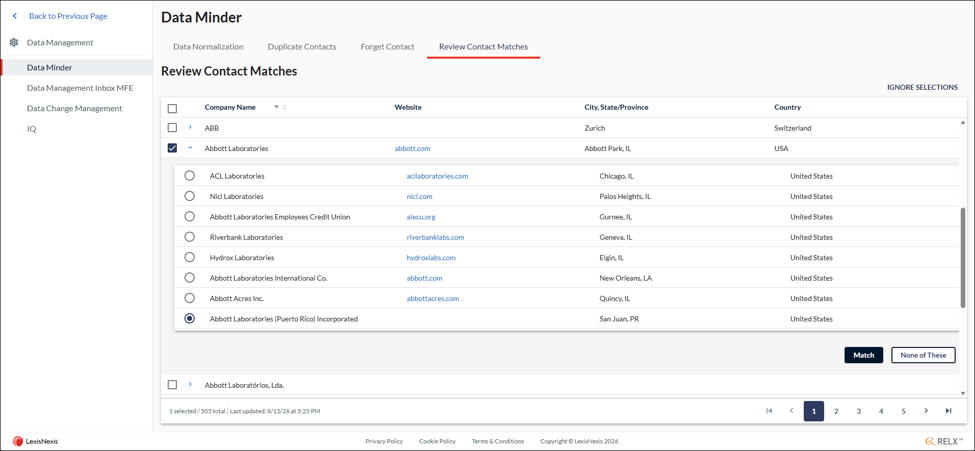975x451 pixels.
Task: Open the nicl.com website link
Action: [x=419, y=197]
